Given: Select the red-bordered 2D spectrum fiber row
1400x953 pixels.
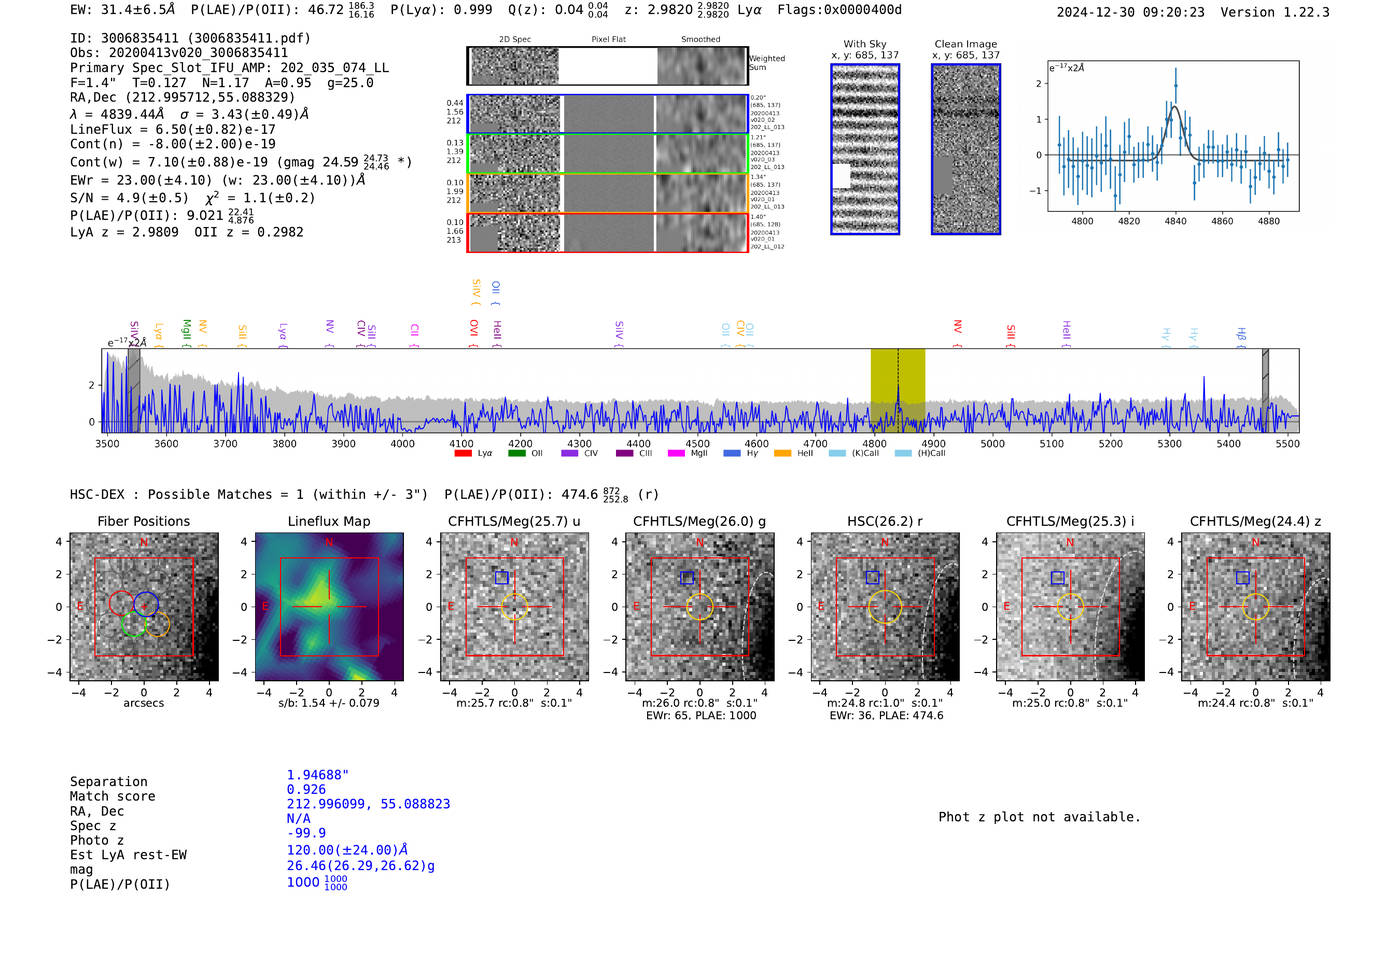Looking at the screenshot, I should tap(607, 233).
